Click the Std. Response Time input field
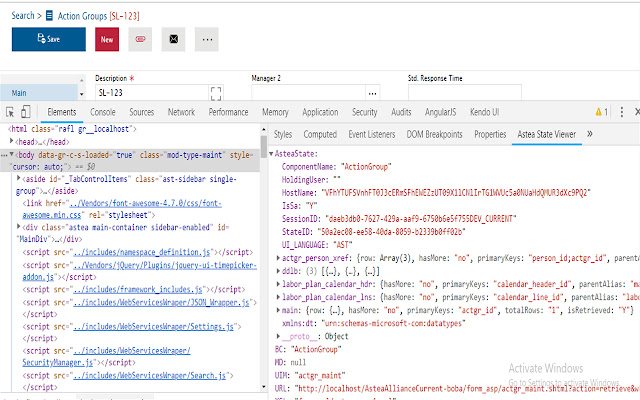This screenshot has height=400, width=640. click(x=464, y=93)
